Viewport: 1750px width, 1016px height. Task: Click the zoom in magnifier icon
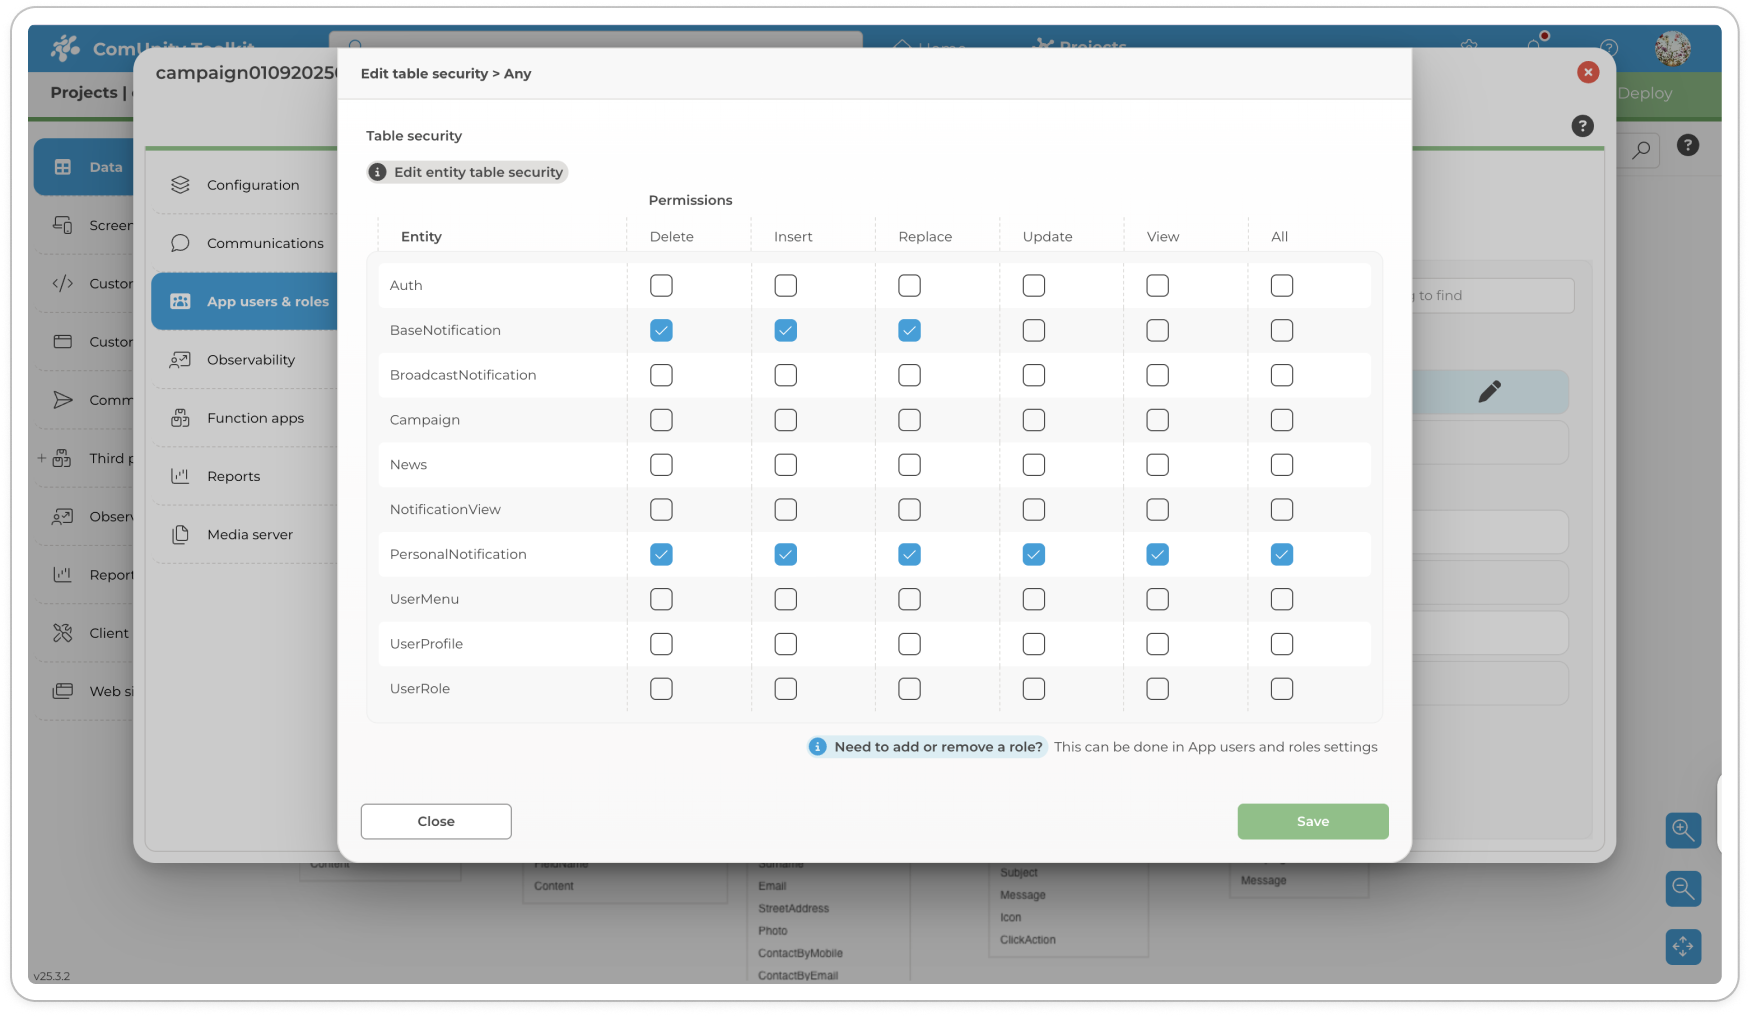[1683, 830]
